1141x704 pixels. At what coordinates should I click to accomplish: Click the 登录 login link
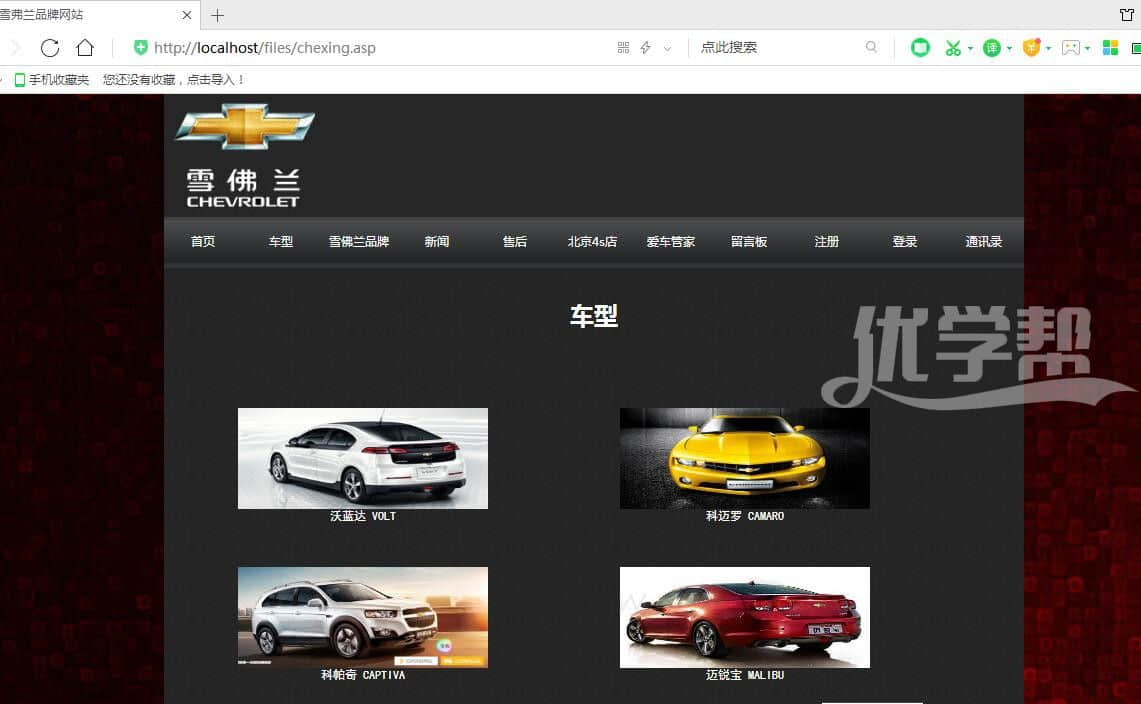click(x=905, y=242)
